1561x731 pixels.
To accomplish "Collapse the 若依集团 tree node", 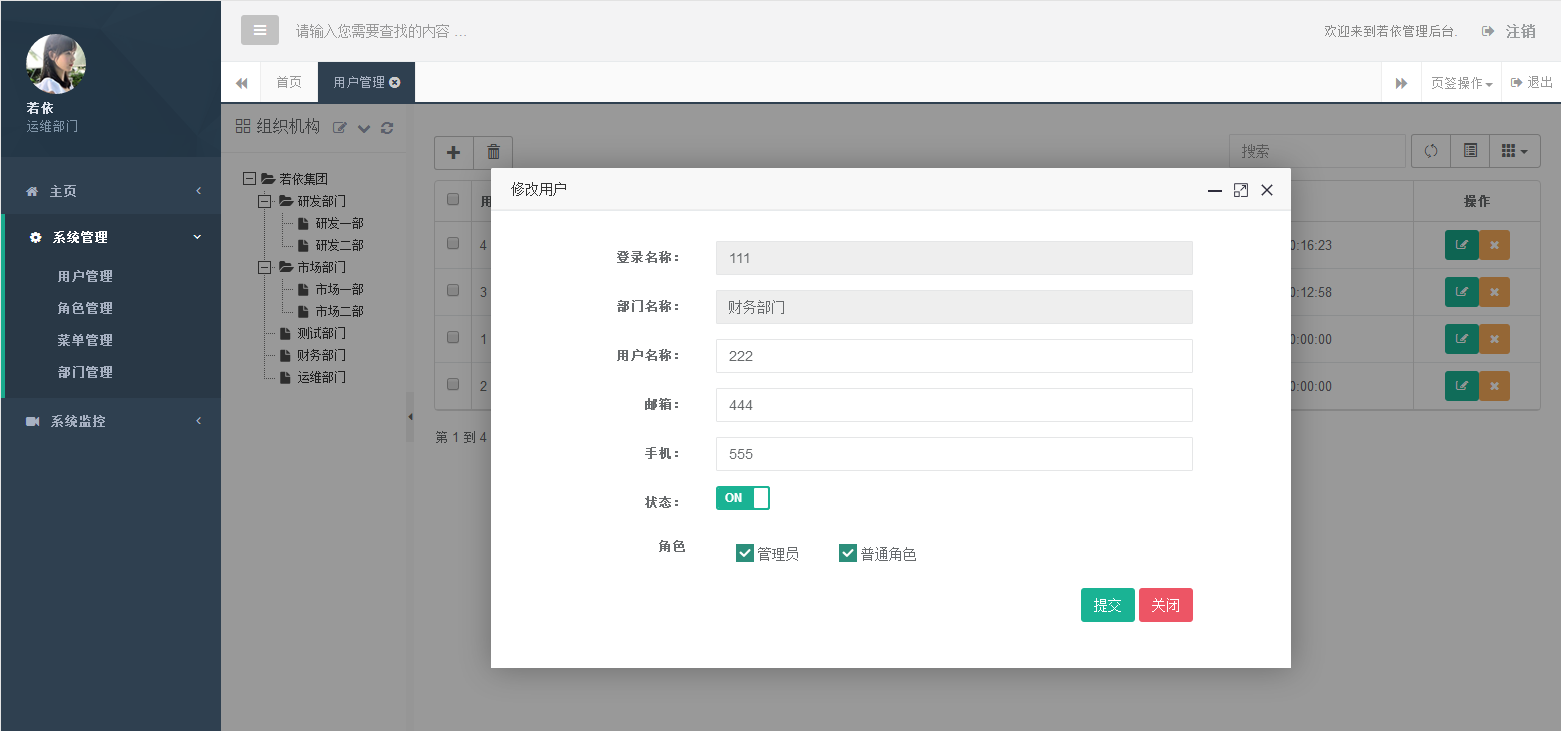I will tap(249, 178).
